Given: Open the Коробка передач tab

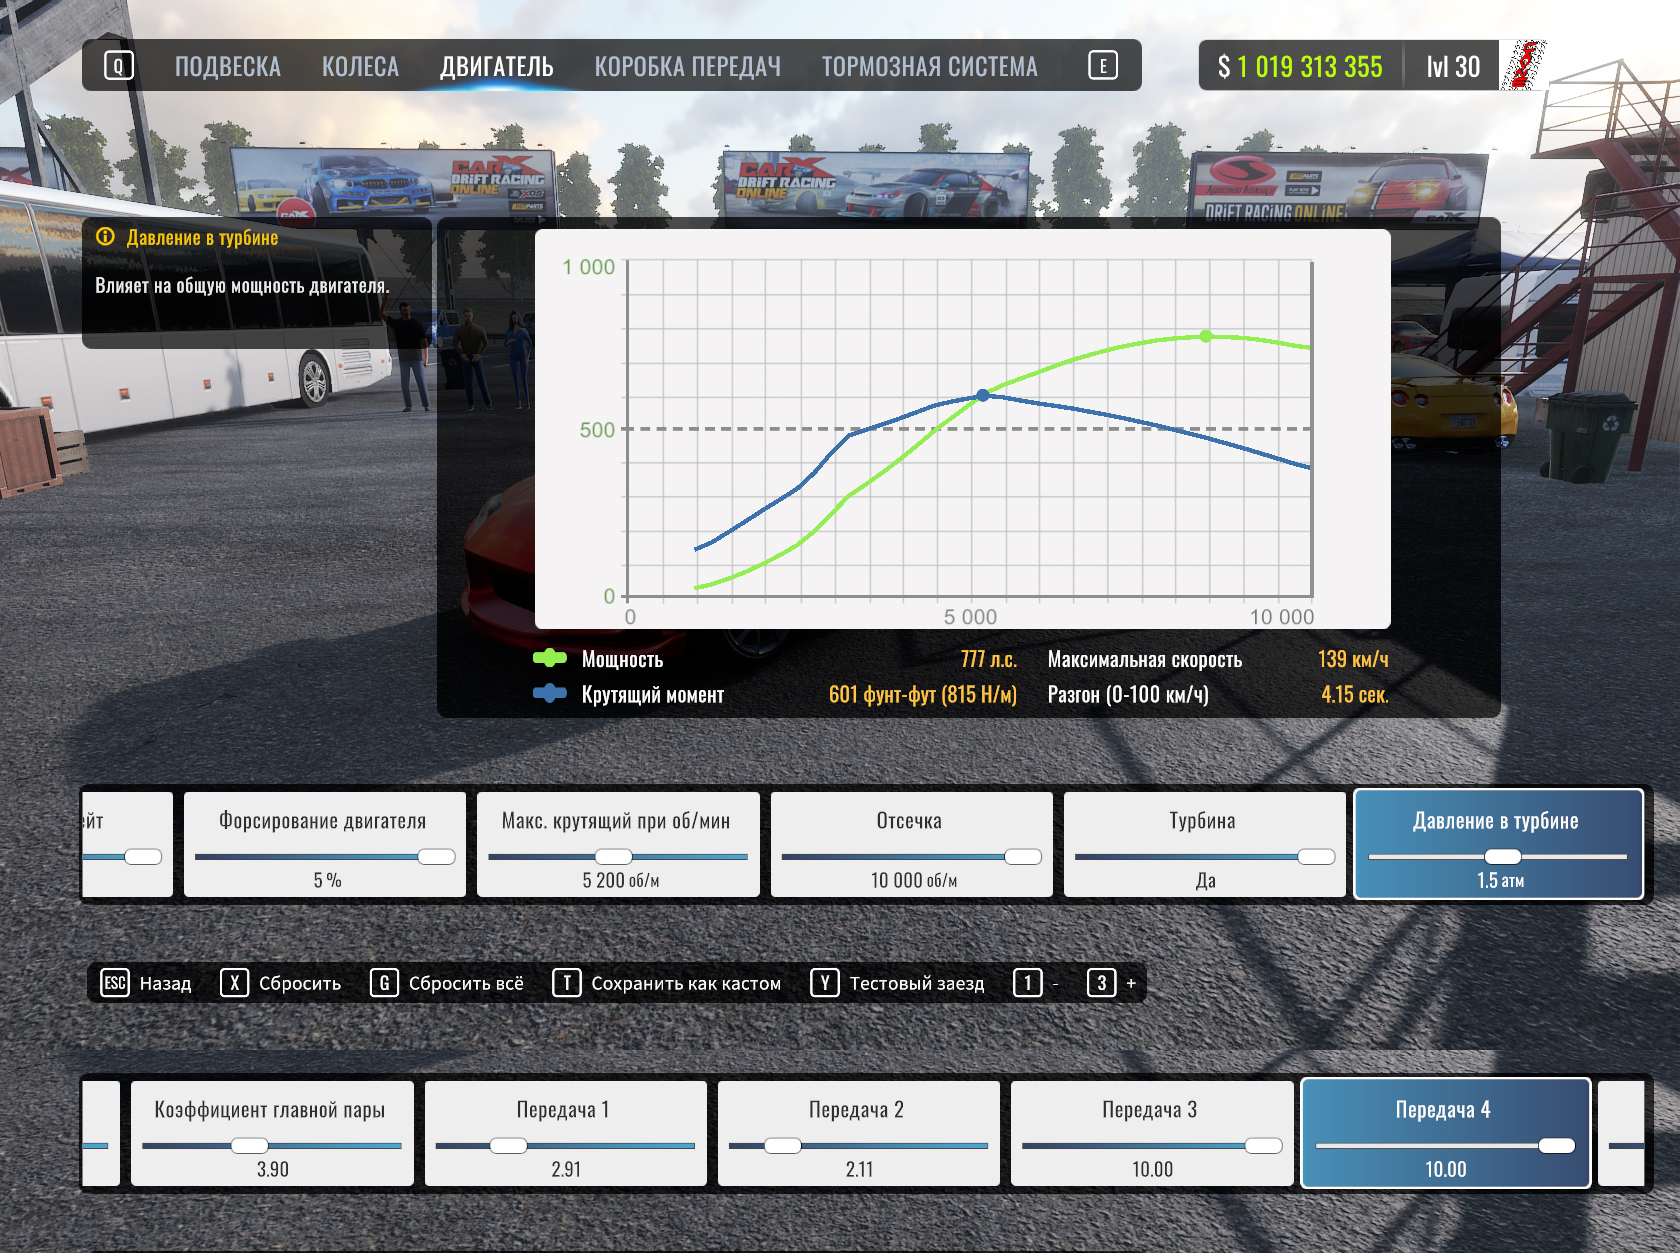Looking at the screenshot, I should (x=688, y=67).
